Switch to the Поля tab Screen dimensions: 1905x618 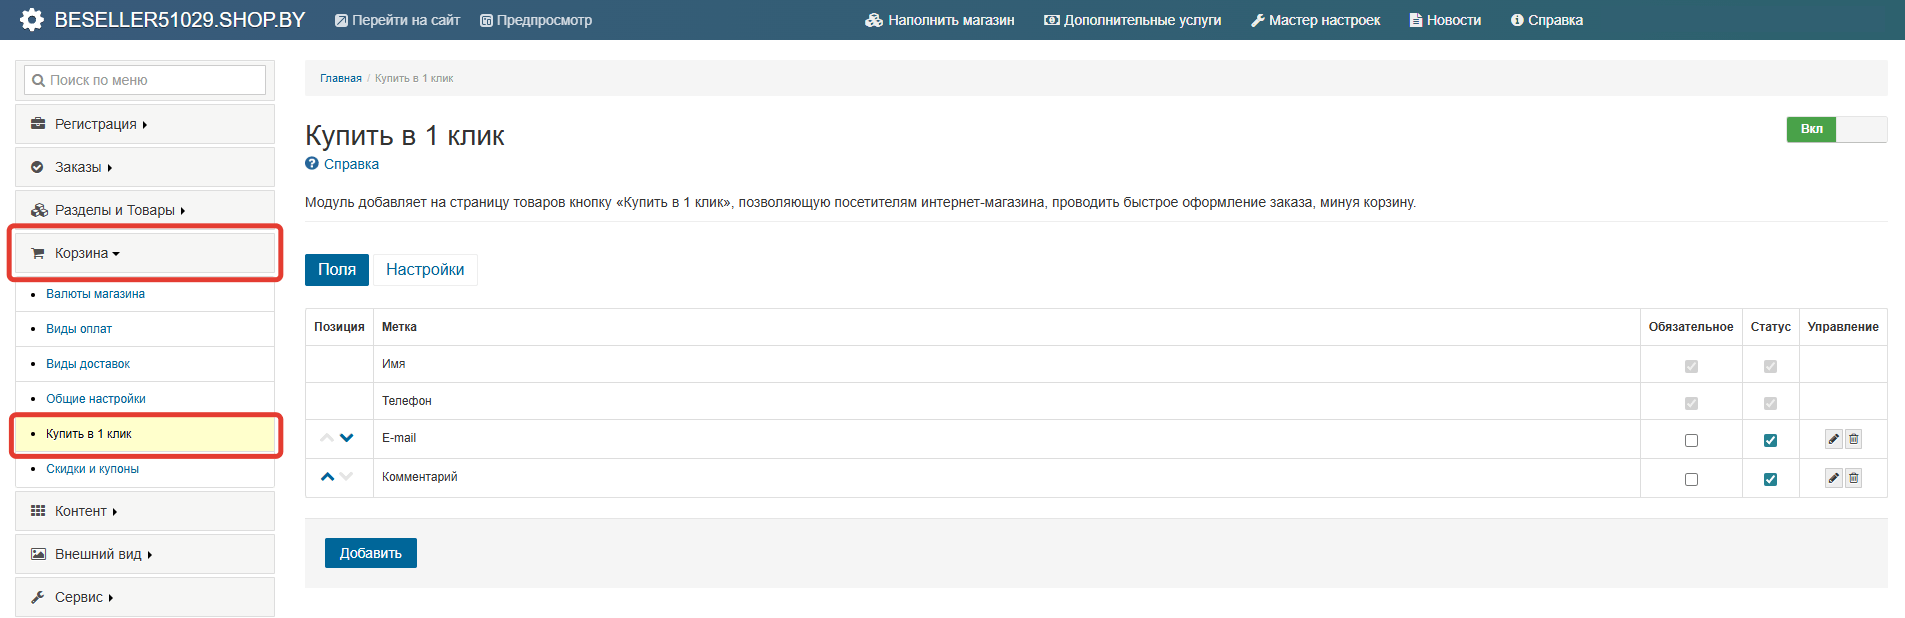coord(337,270)
